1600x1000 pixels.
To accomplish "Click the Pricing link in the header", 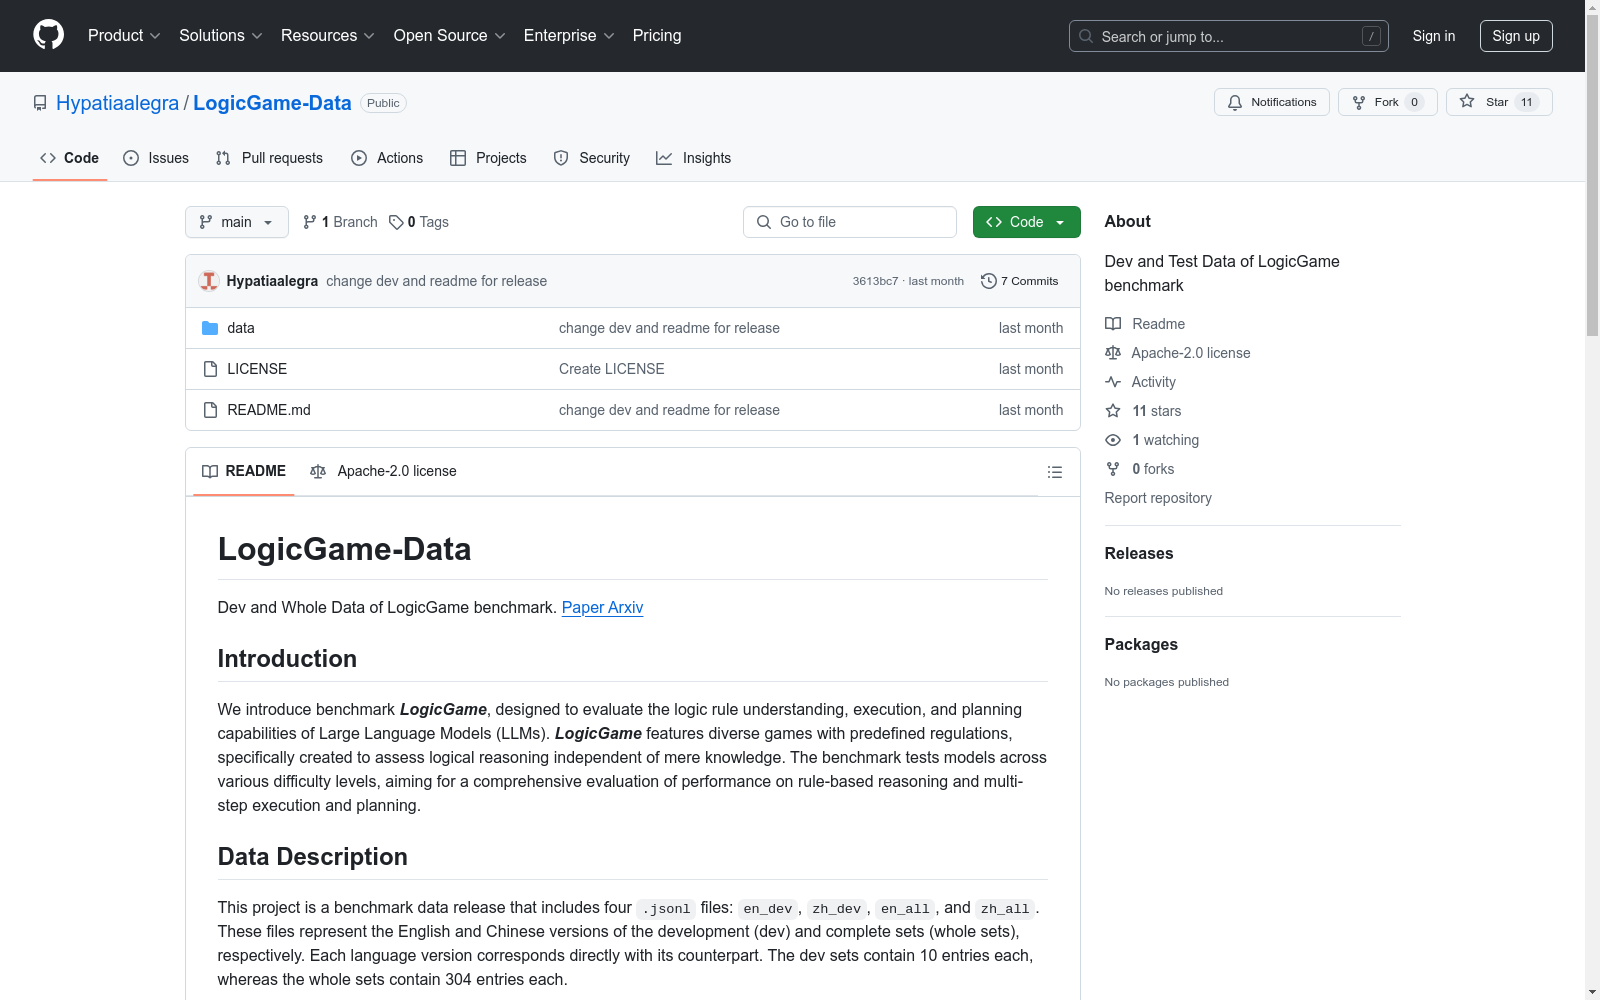I will pos(657,36).
